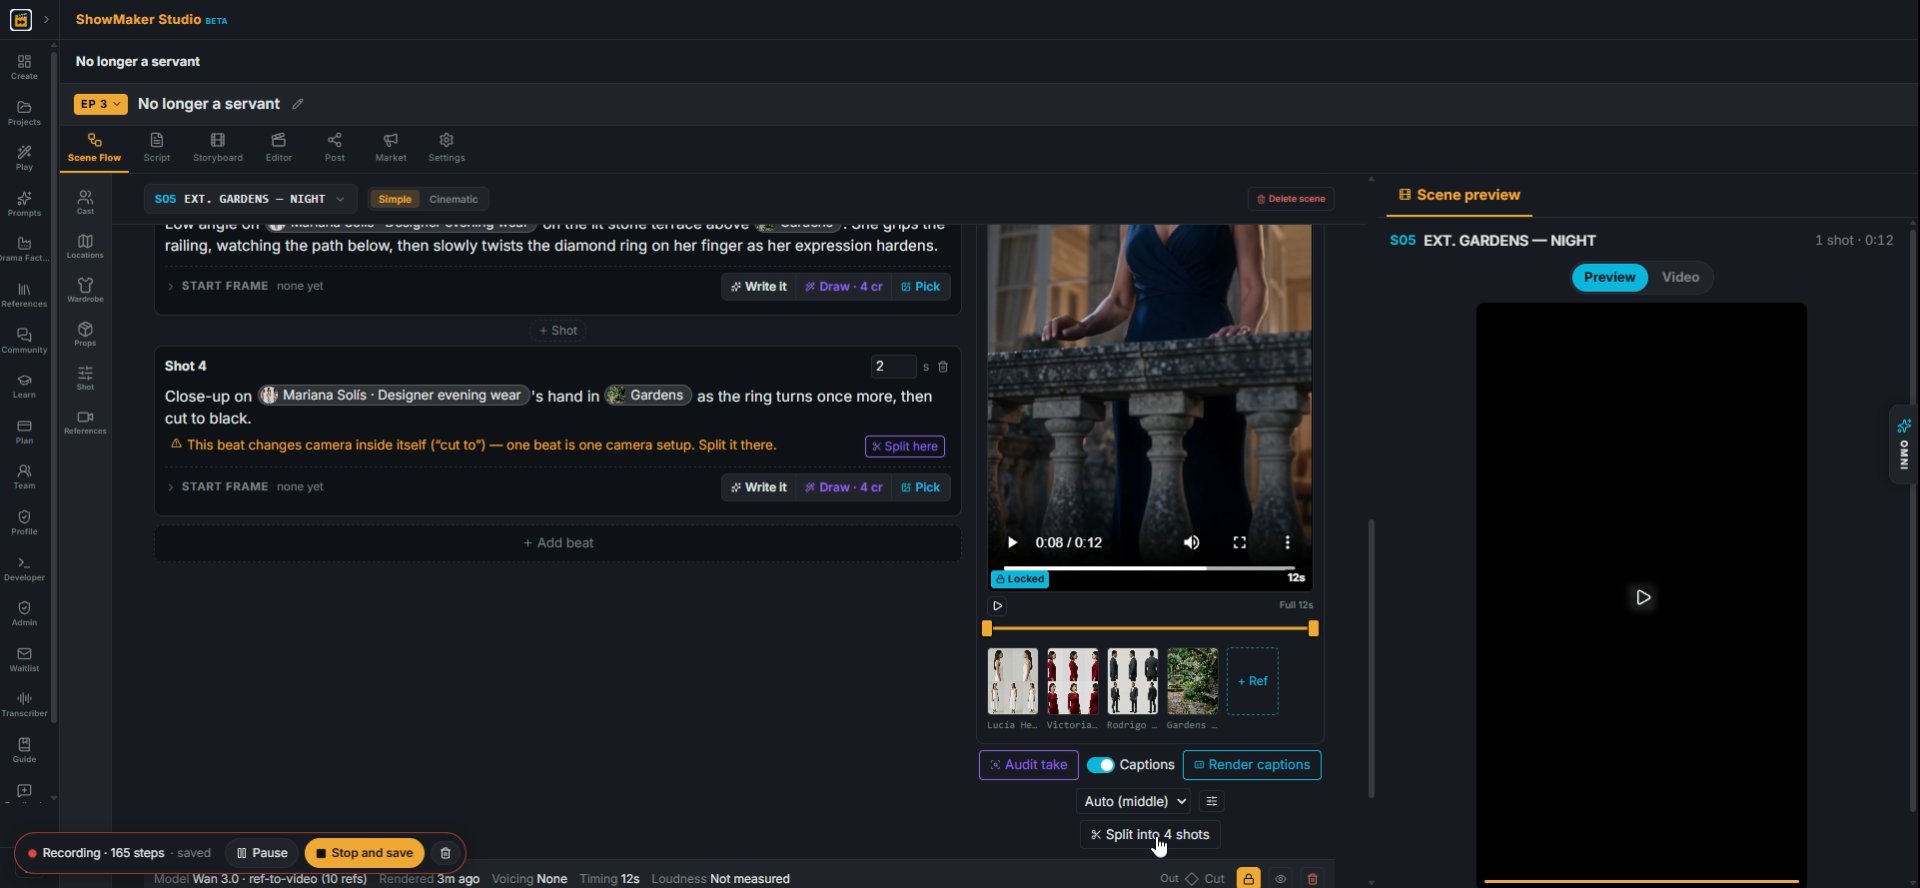
Task: Open the Developer sidebar icon
Action: pyautogui.click(x=24, y=568)
